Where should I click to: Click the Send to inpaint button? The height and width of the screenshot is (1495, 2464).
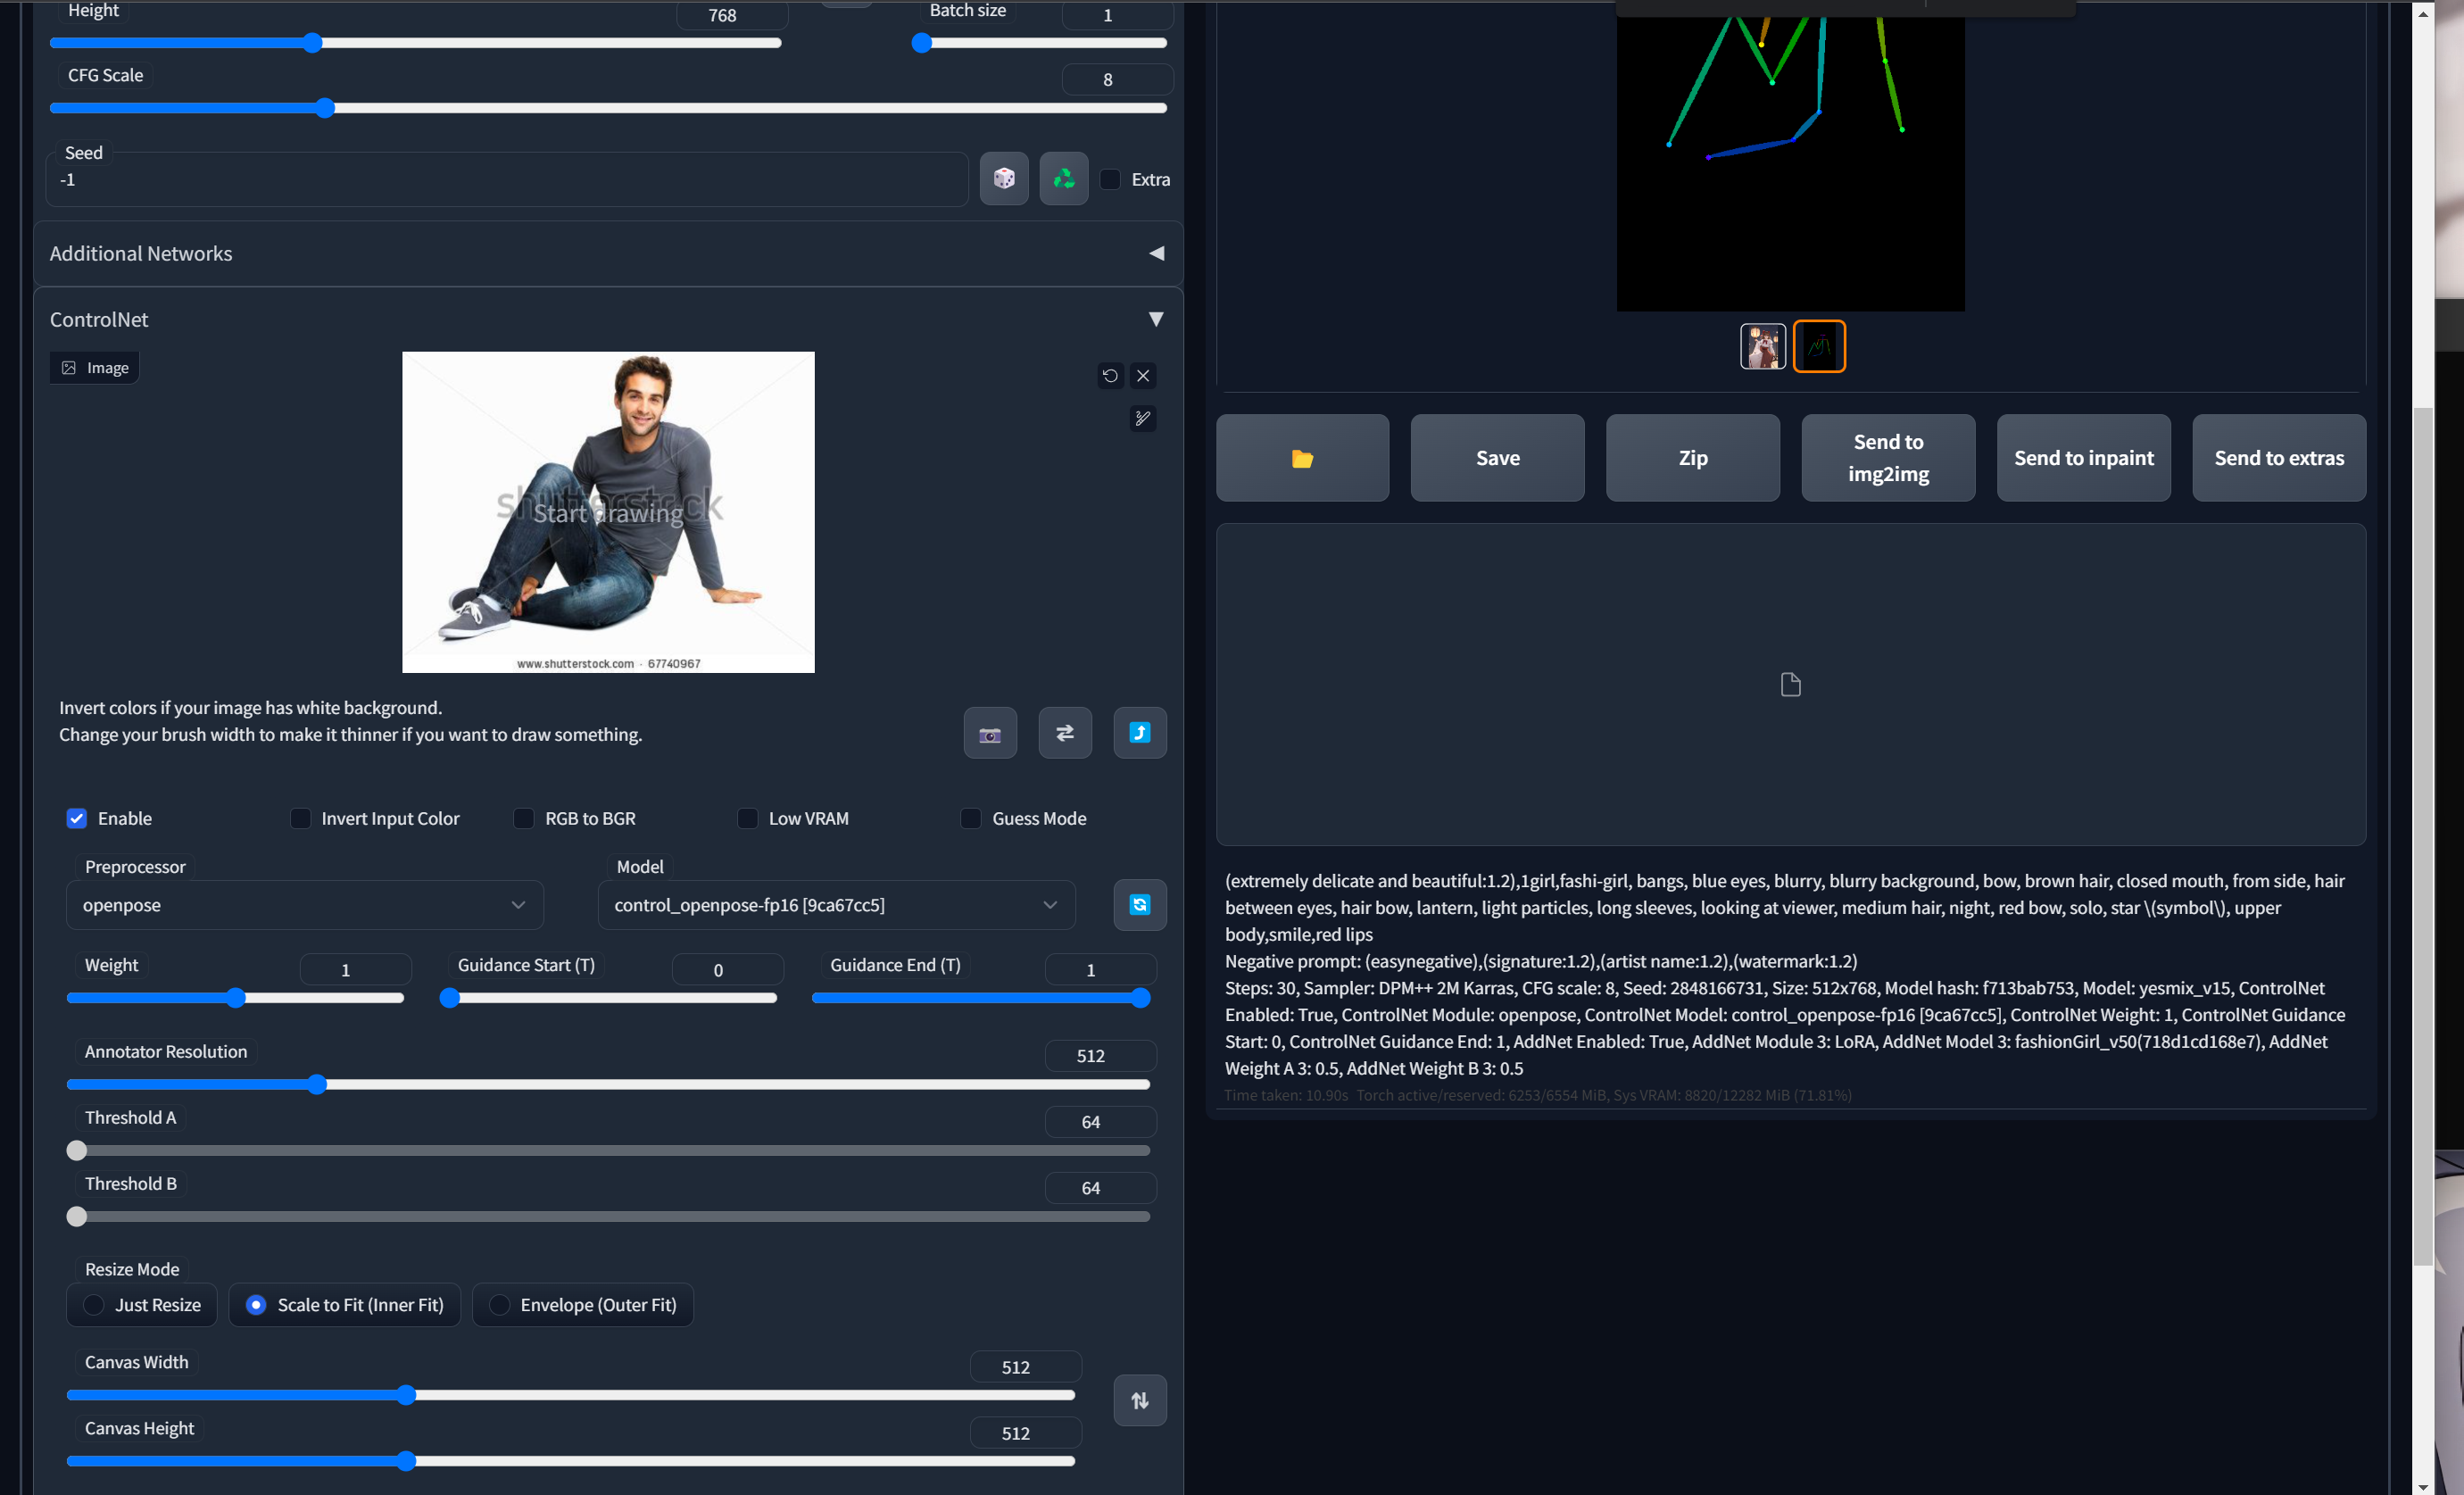tap(2083, 458)
